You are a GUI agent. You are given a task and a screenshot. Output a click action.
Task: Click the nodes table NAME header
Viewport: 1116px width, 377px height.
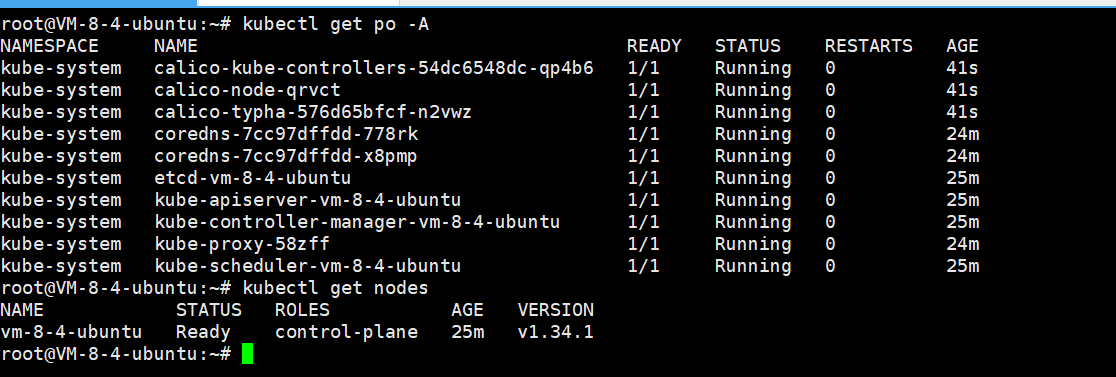(x=22, y=310)
